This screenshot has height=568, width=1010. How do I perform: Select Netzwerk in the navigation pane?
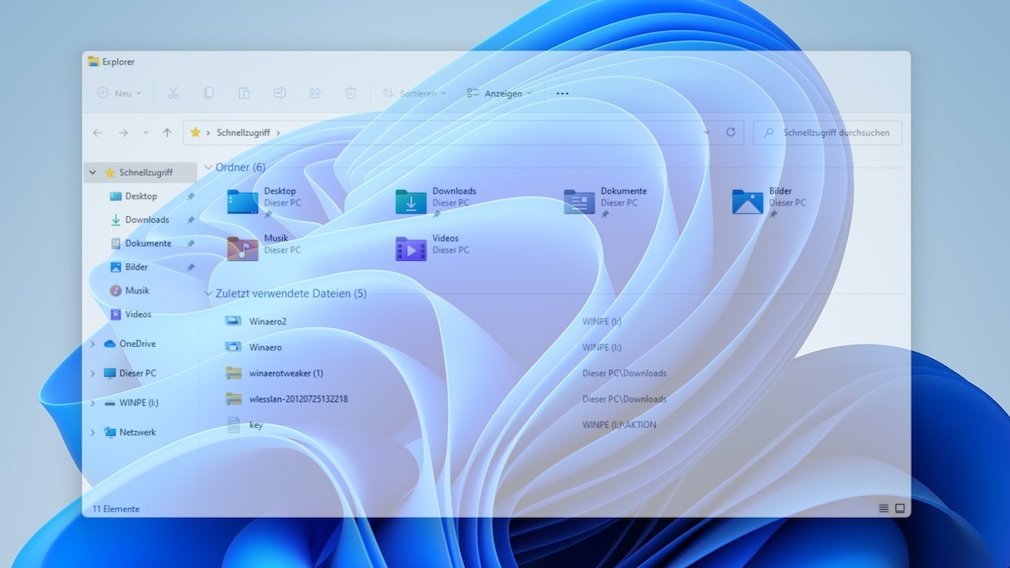[x=137, y=433]
